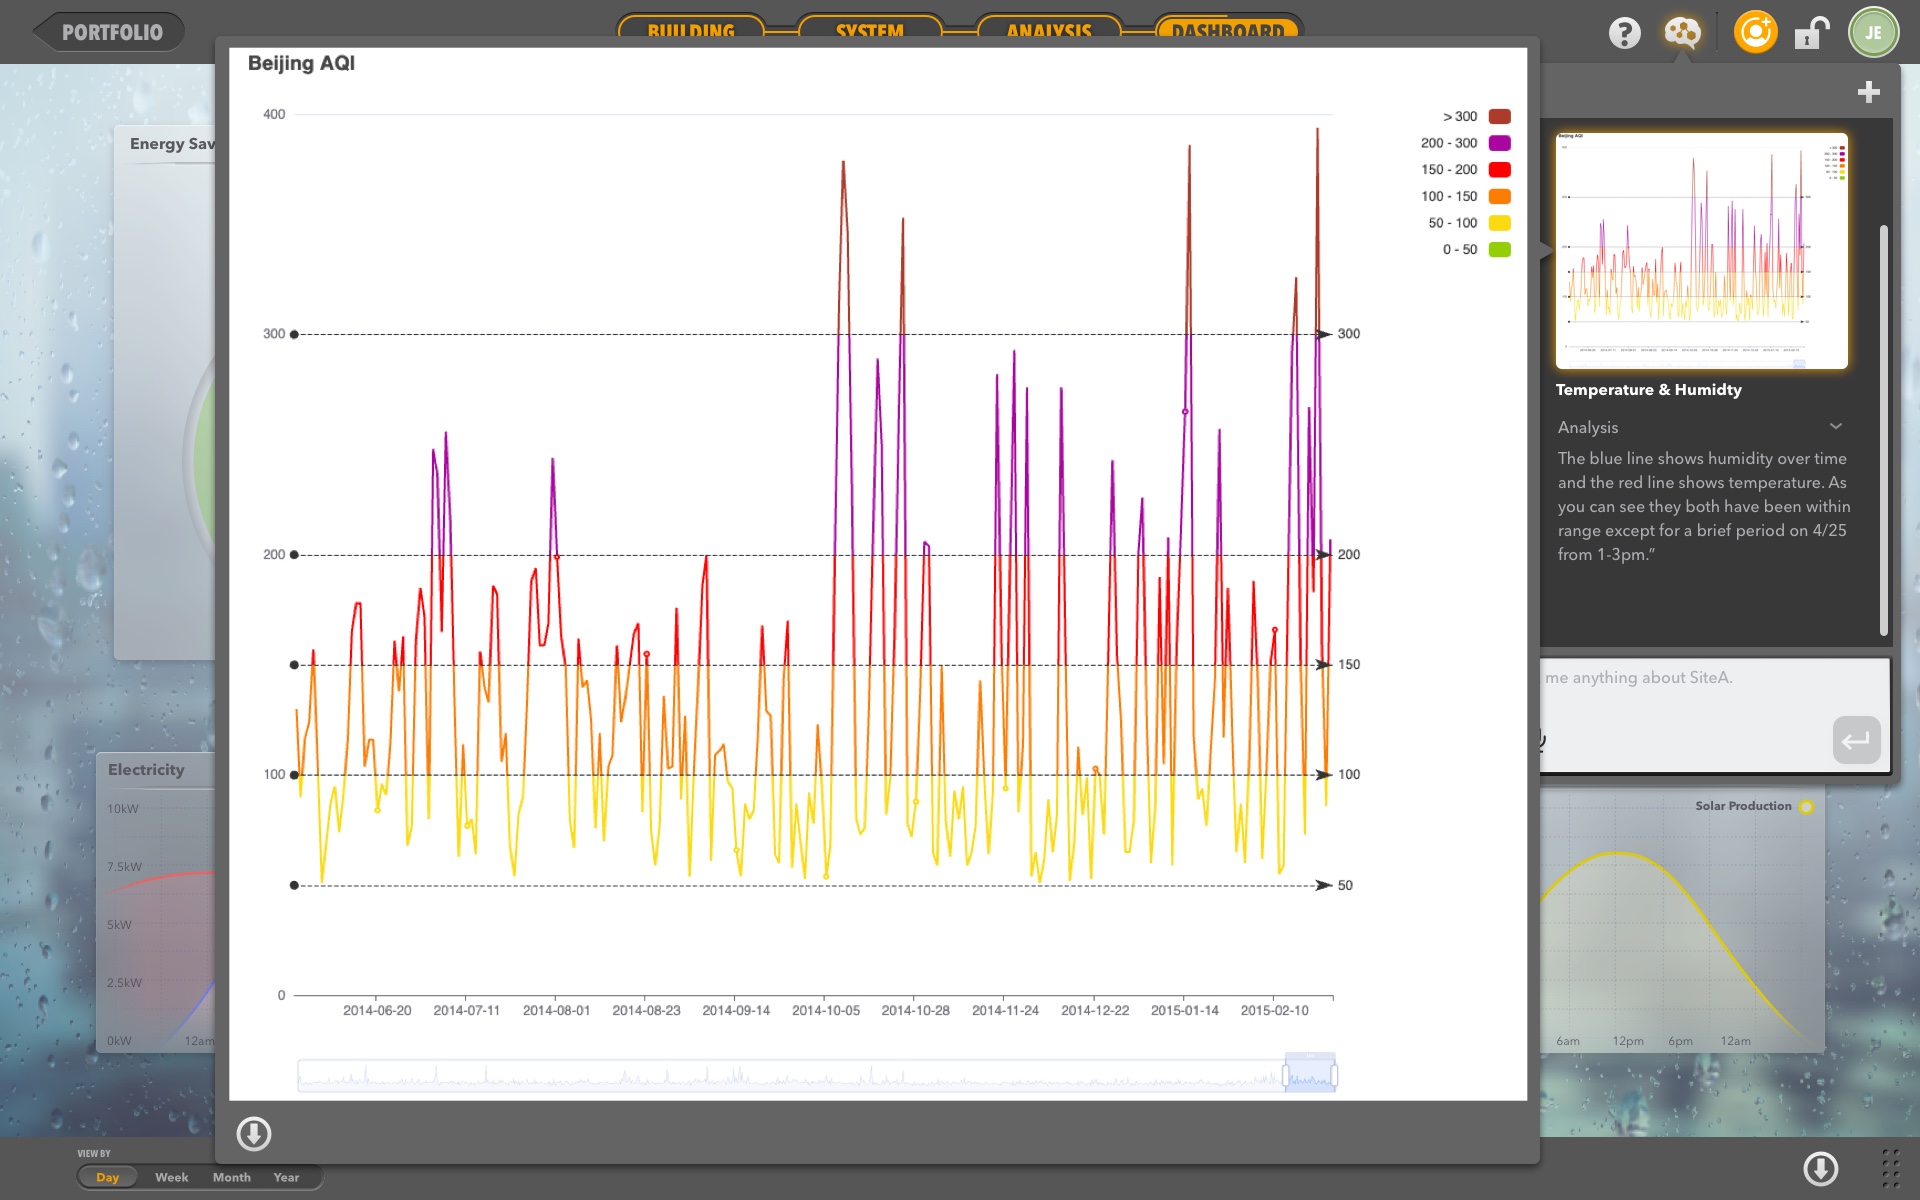Open the Building tab
Screen dimensions: 1920x1200
tap(690, 30)
